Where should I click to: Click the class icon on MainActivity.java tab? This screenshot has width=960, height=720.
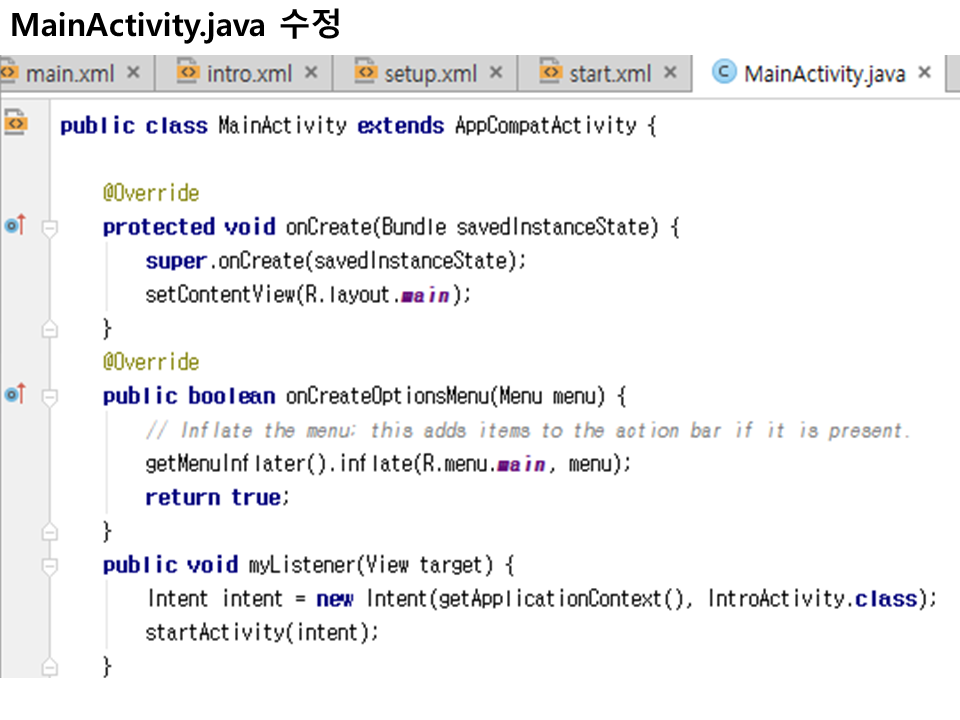pyautogui.click(x=723, y=72)
